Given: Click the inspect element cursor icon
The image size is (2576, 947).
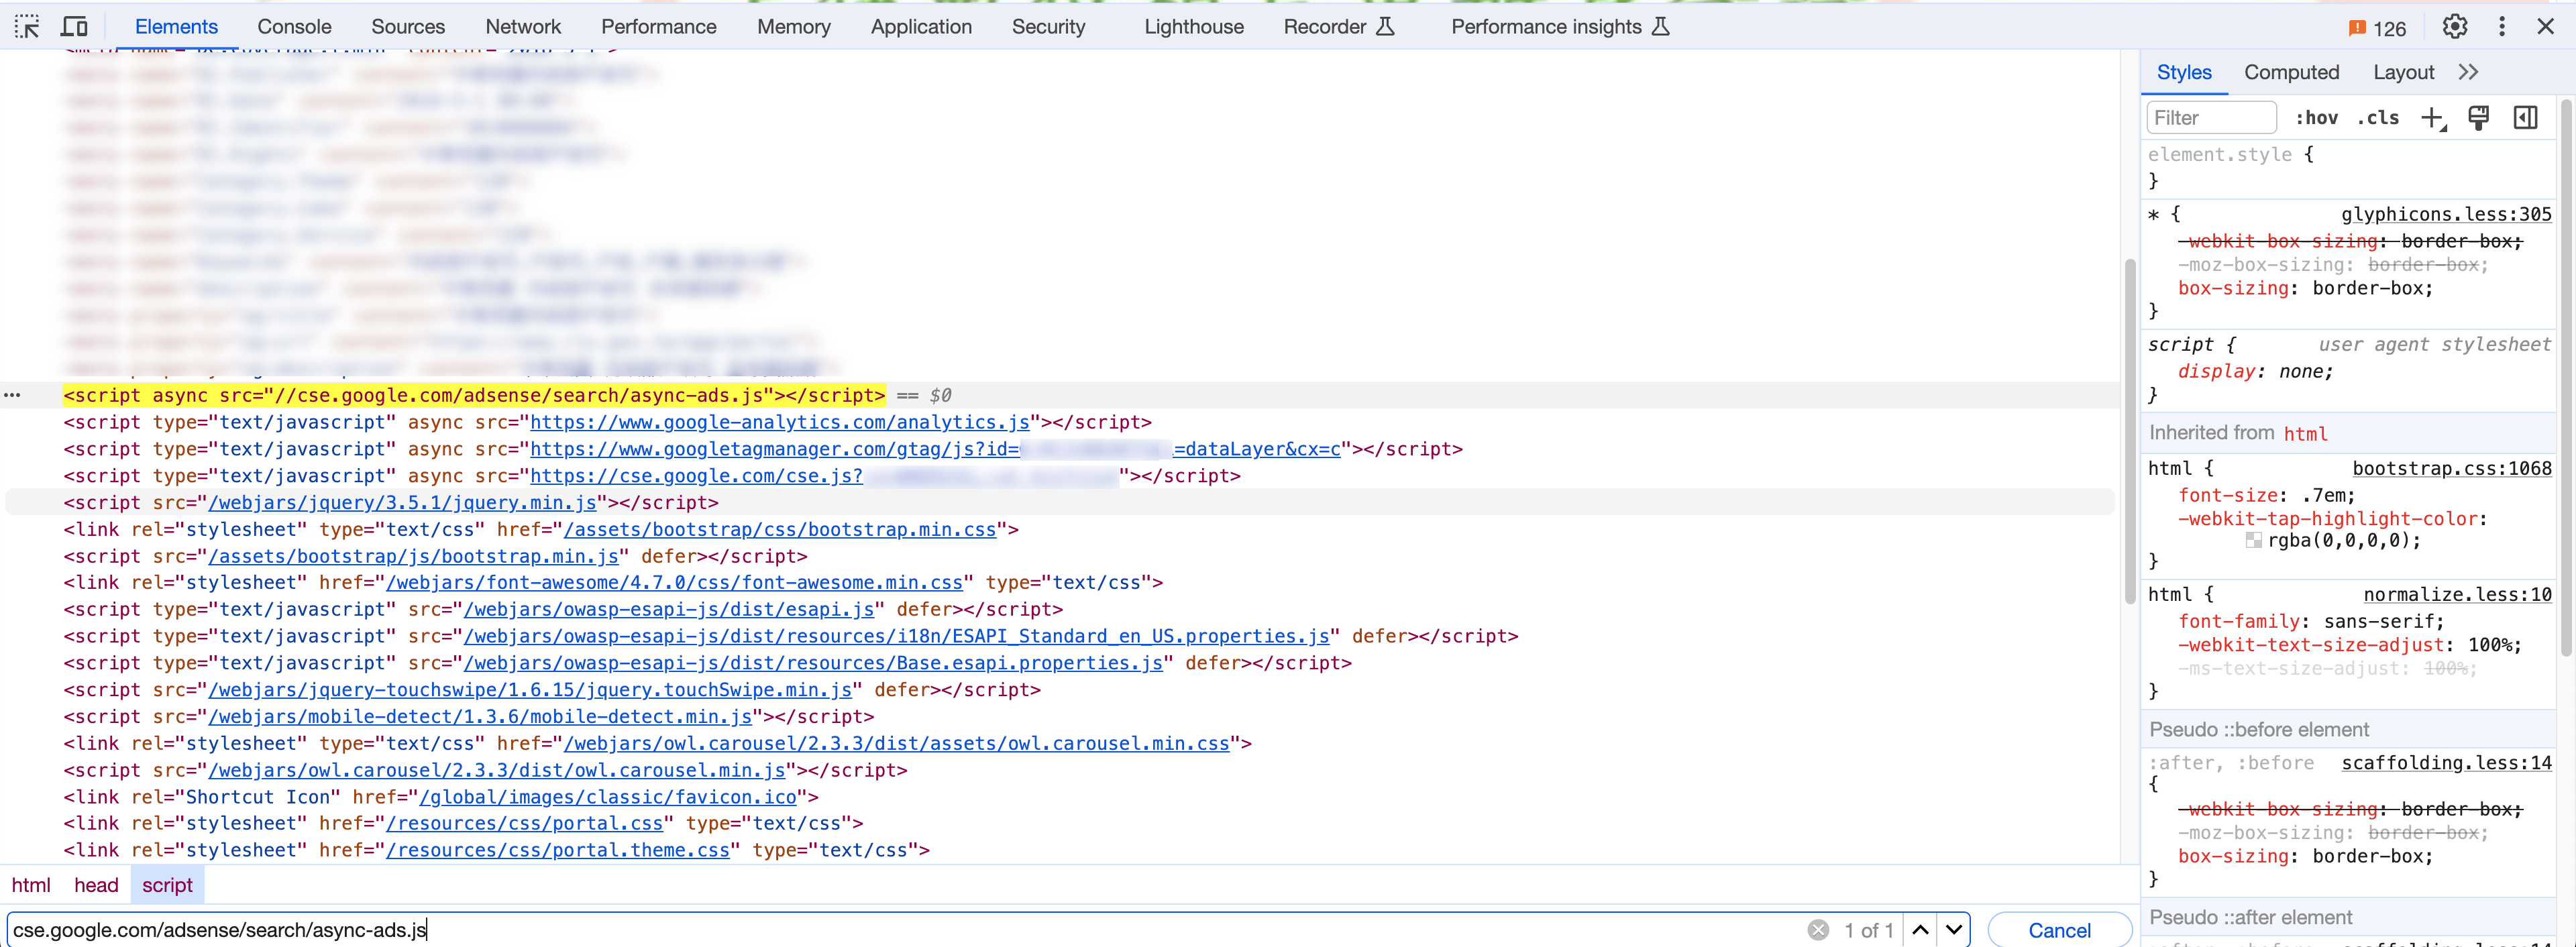Looking at the screenshot, I should [26, 26].
